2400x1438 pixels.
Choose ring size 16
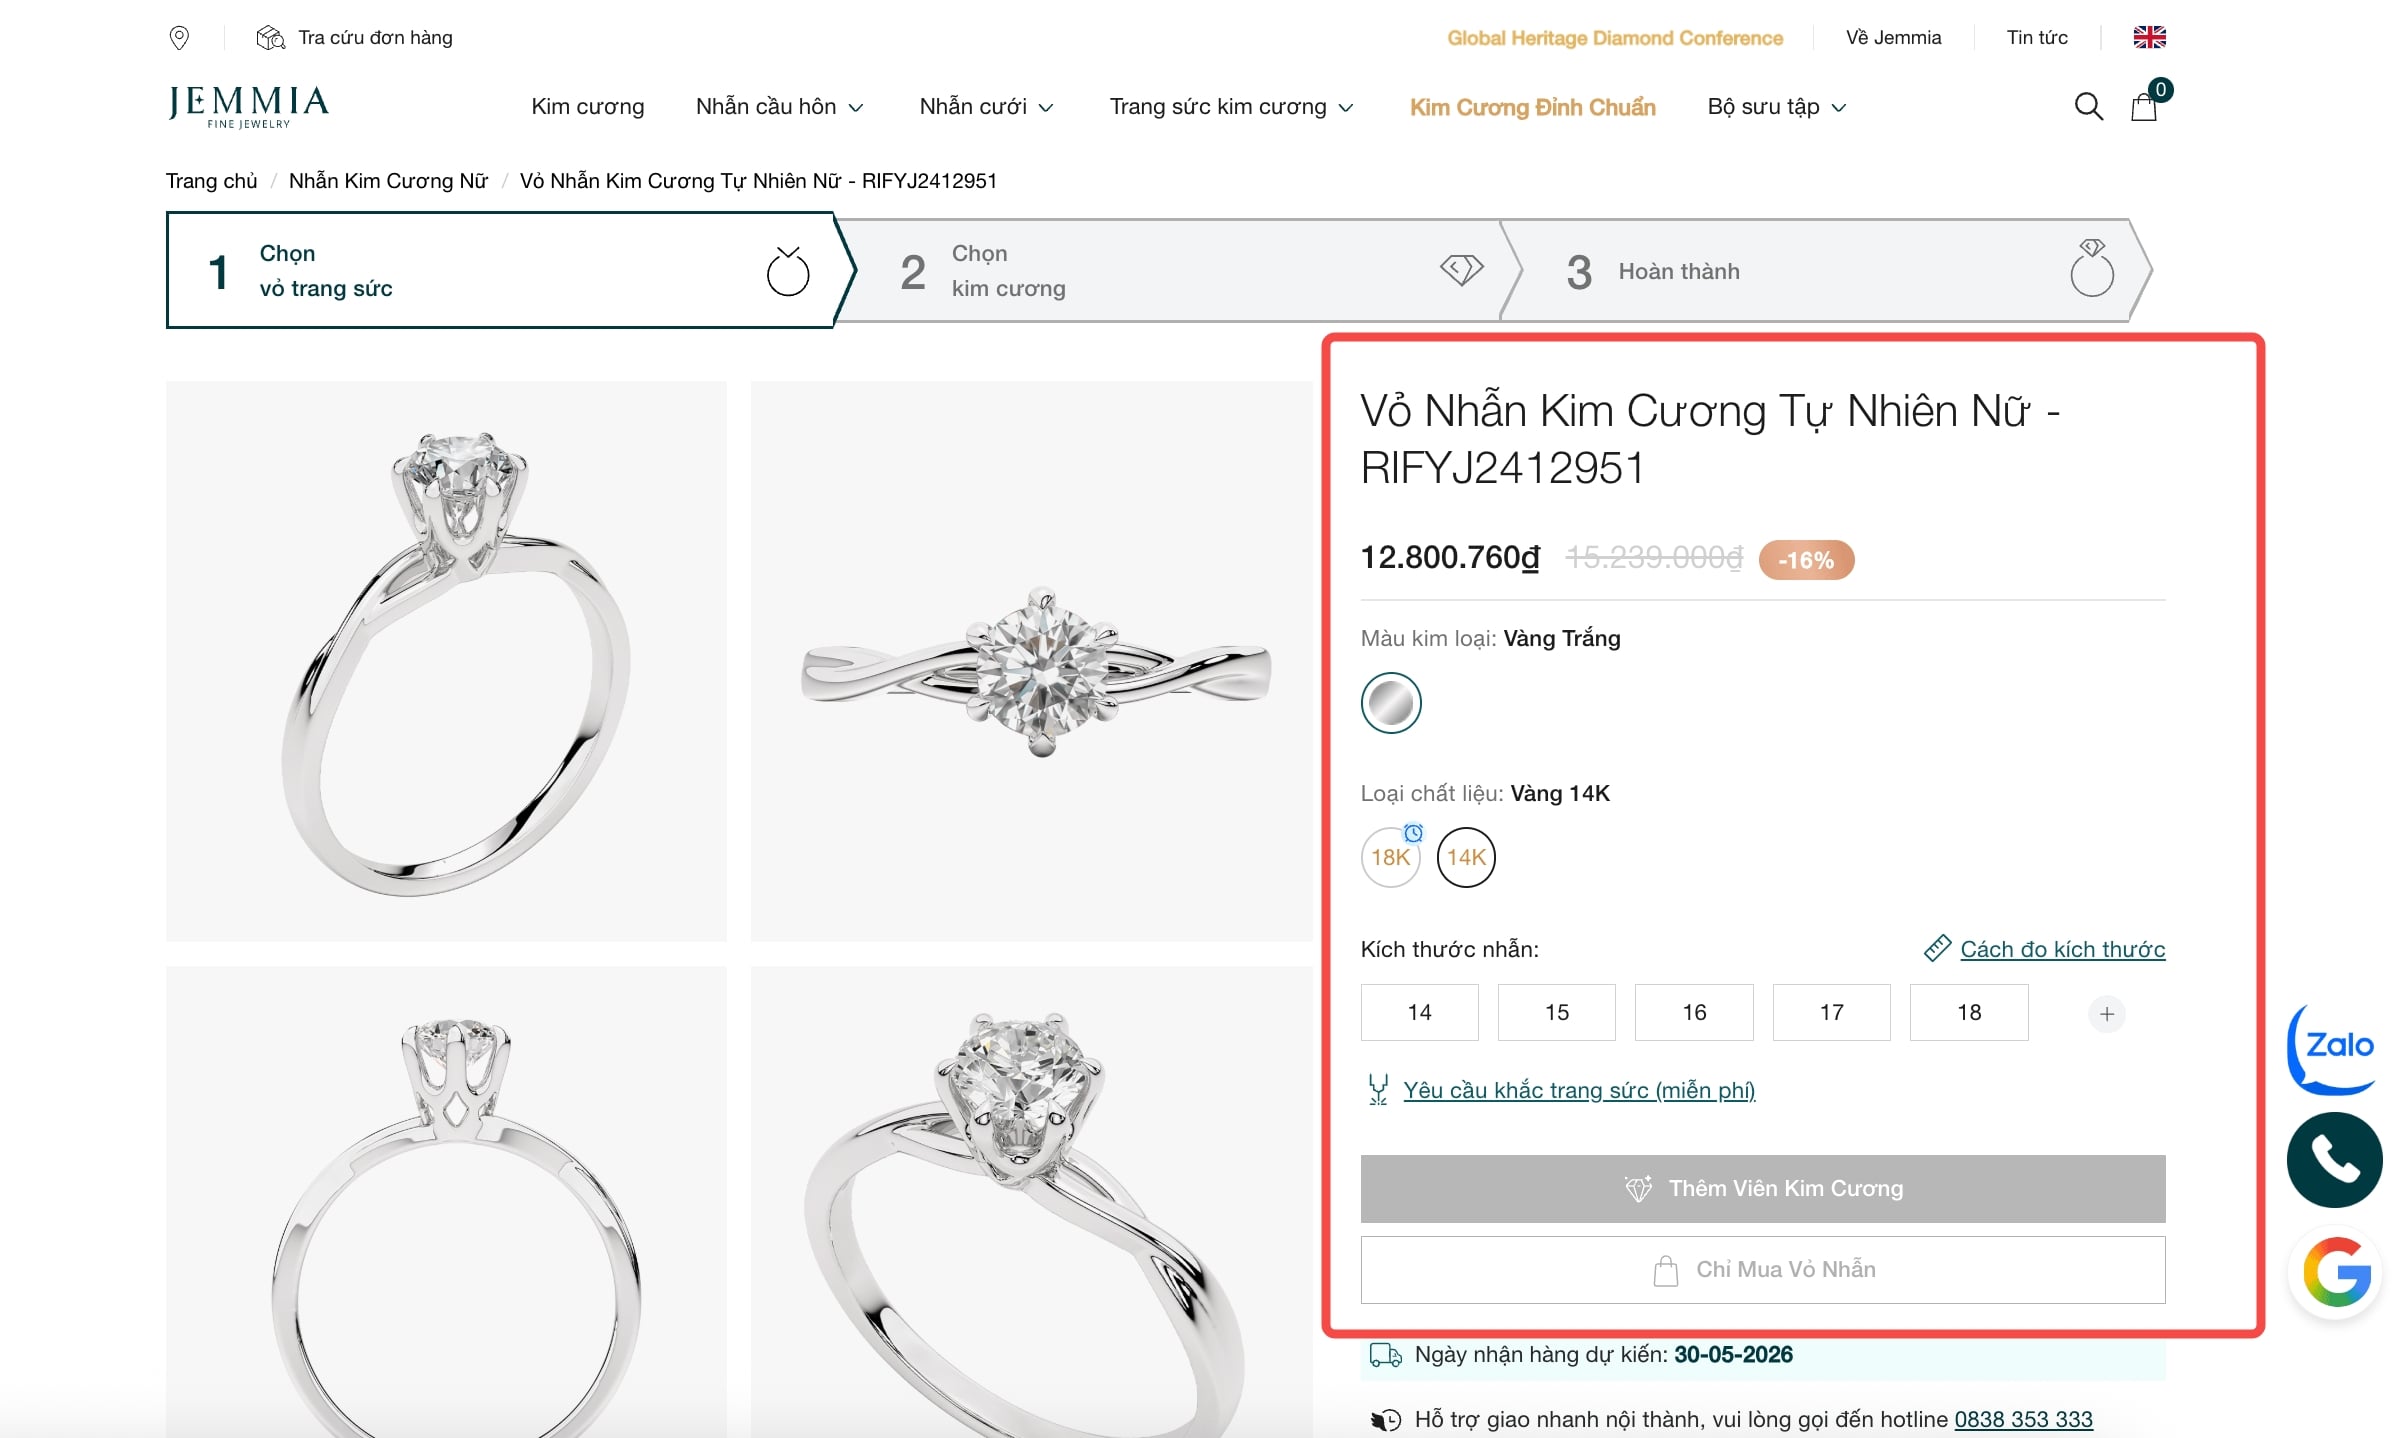(1694, 1012)
